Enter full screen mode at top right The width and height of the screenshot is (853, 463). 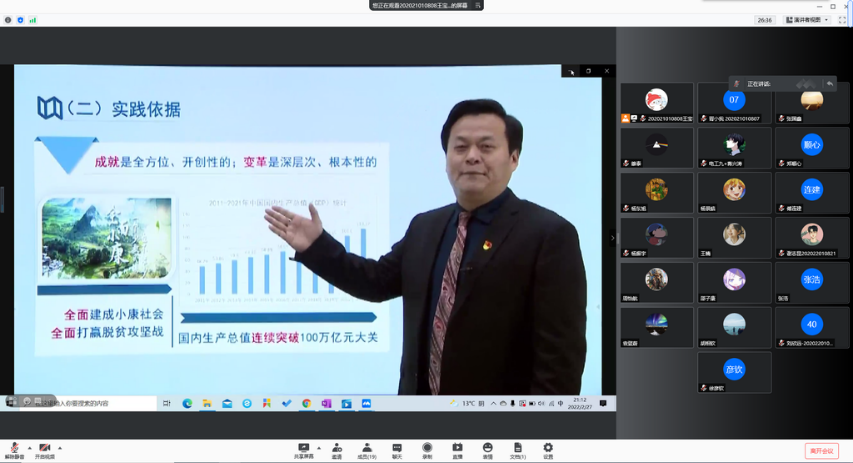(842, 20)
